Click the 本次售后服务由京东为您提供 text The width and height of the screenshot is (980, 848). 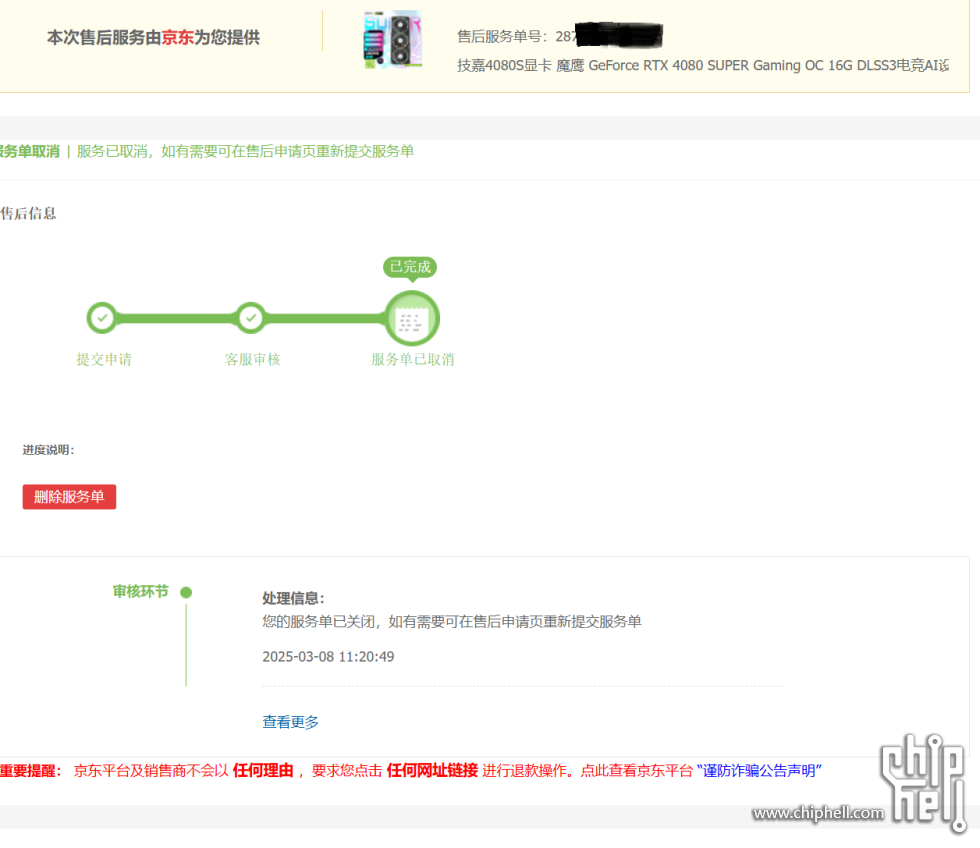(x=153, y=37)
